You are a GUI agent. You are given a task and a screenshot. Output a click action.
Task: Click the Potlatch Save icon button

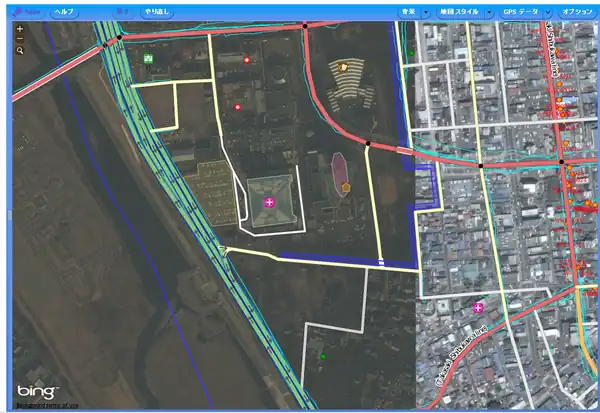coord(29,11)
